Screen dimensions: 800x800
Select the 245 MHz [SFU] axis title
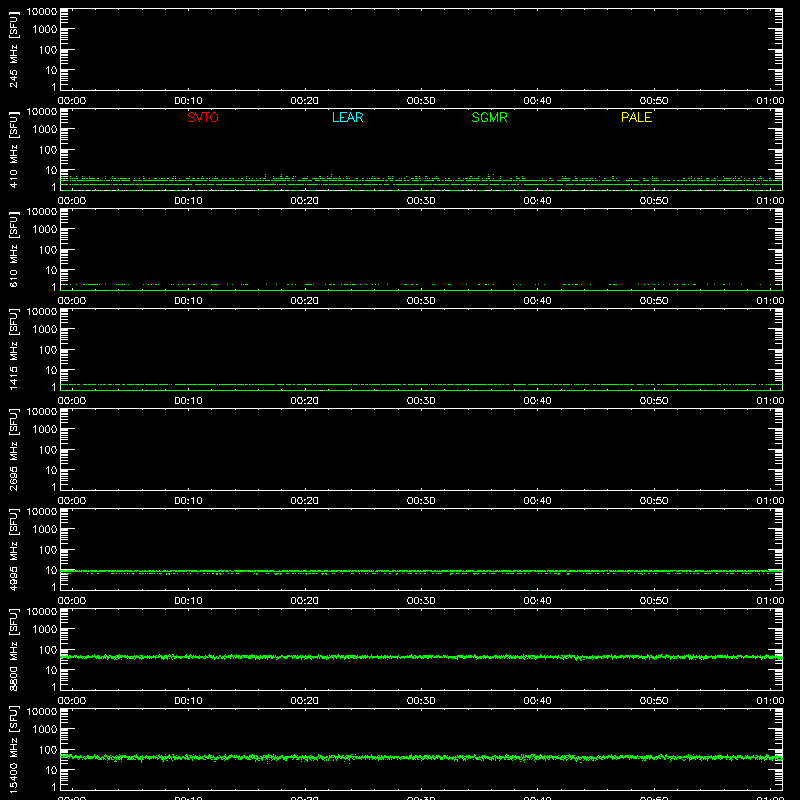(x=14, y=50)
